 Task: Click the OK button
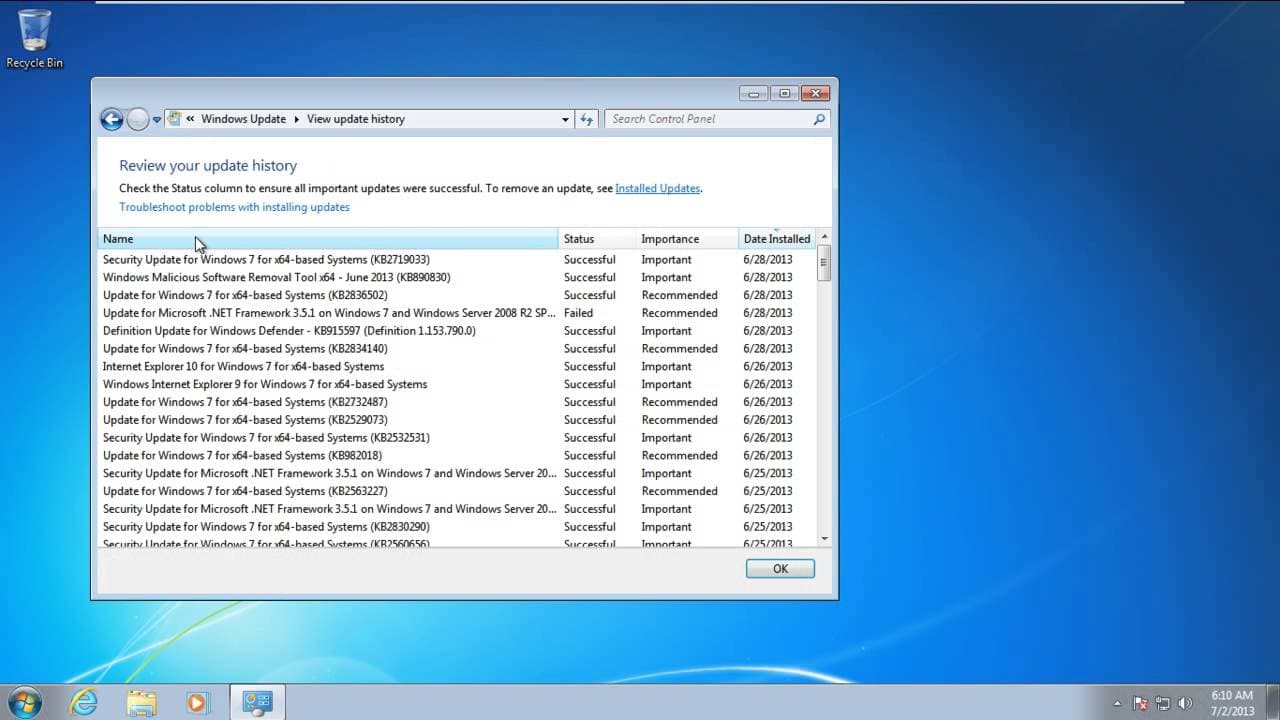click(x=780, y=568)
